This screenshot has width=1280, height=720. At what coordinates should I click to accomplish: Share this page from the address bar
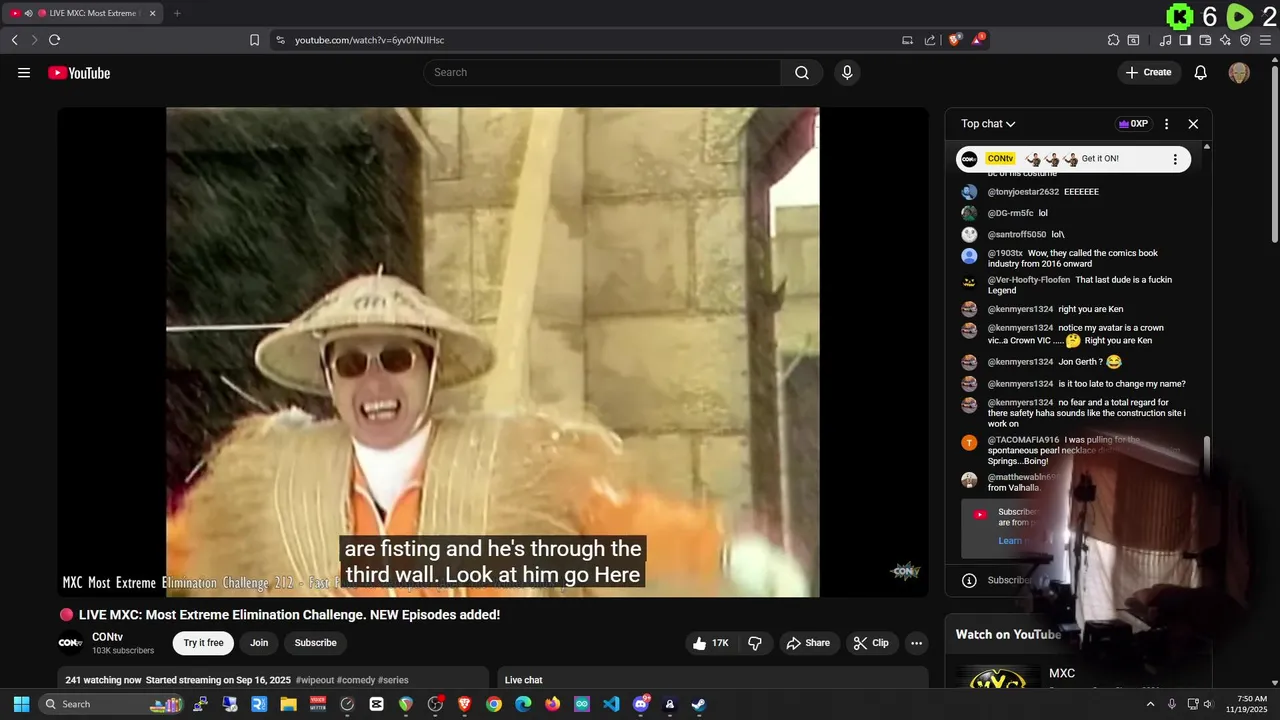pyautogui.click(x=930, y=40)
